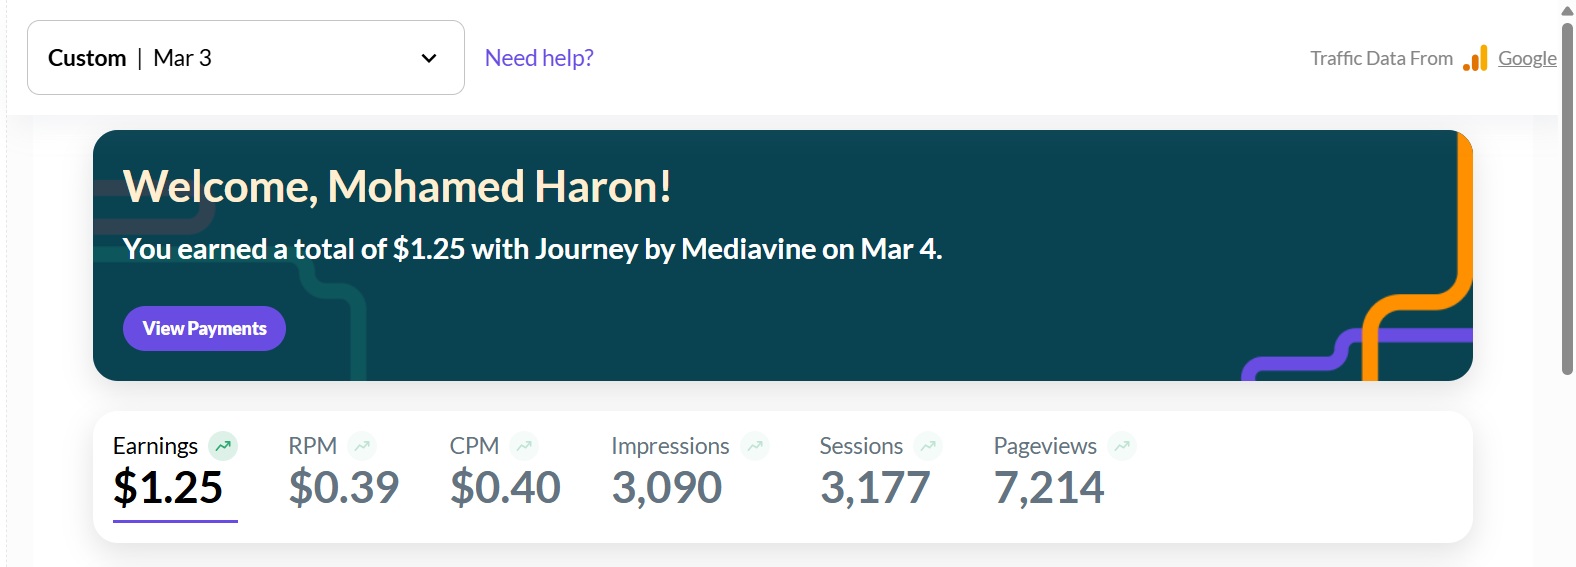The image size is (1576, 567).
Task: Click the Google Analytics bar-chart icon
Action: [x=1475, y=59]
